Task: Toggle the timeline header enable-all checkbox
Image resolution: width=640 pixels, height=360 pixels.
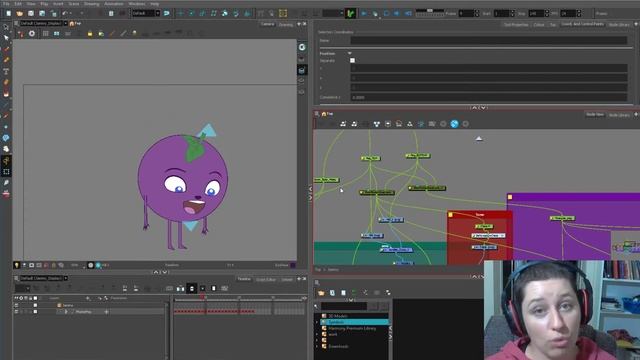Action: [x=35, y=298]
